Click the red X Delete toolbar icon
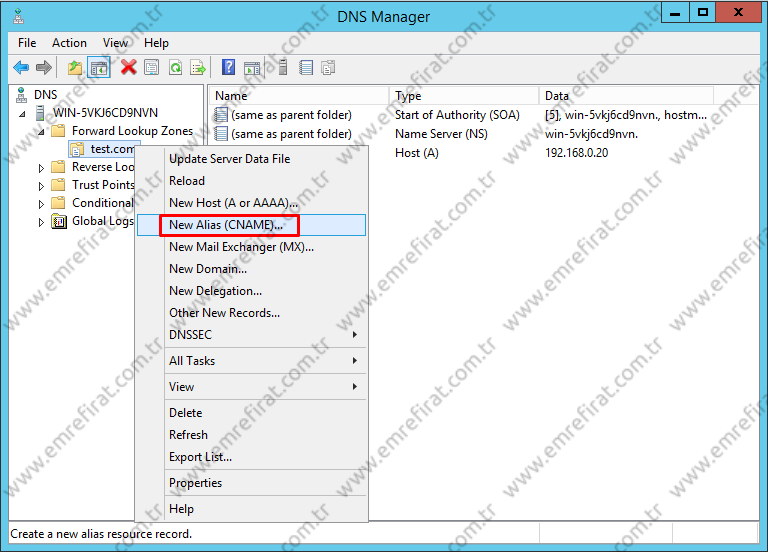 pyautogui.click(x=129, y=68)
